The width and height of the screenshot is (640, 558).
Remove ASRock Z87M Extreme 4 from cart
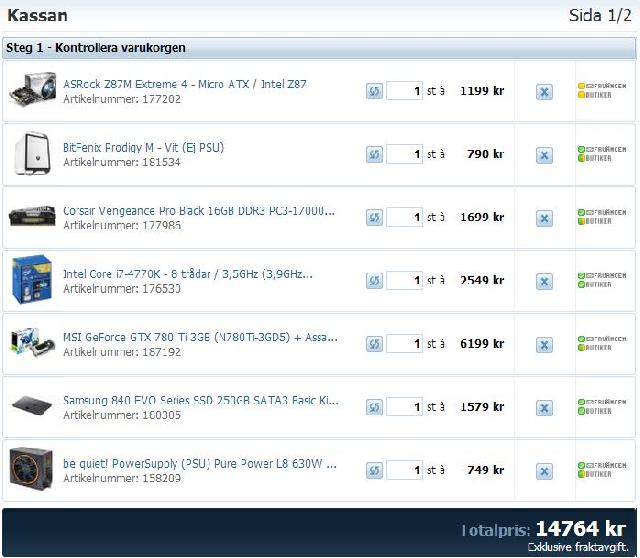544,91
